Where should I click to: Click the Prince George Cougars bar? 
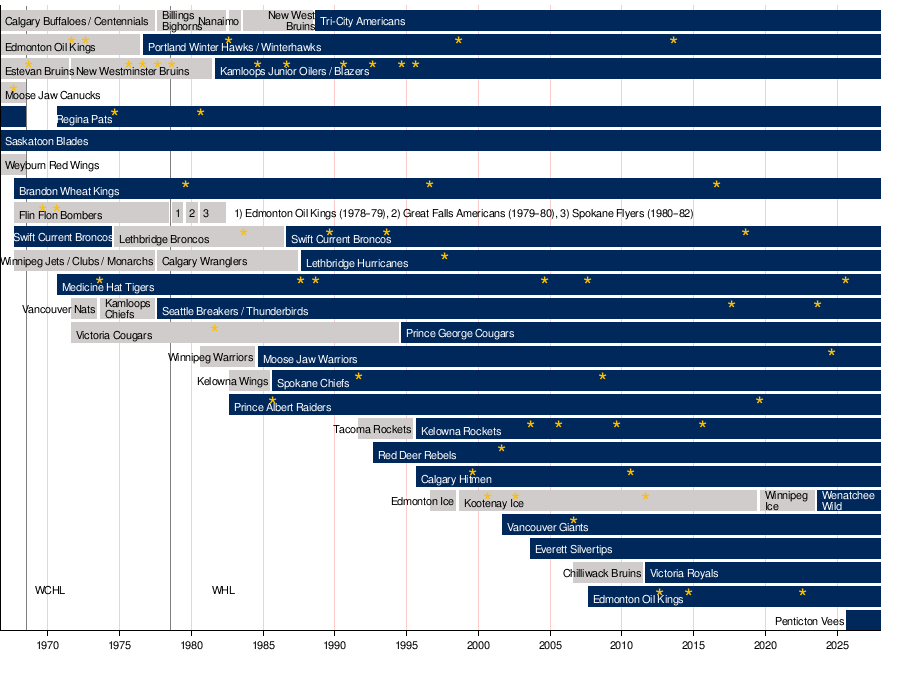click(641, 333)
